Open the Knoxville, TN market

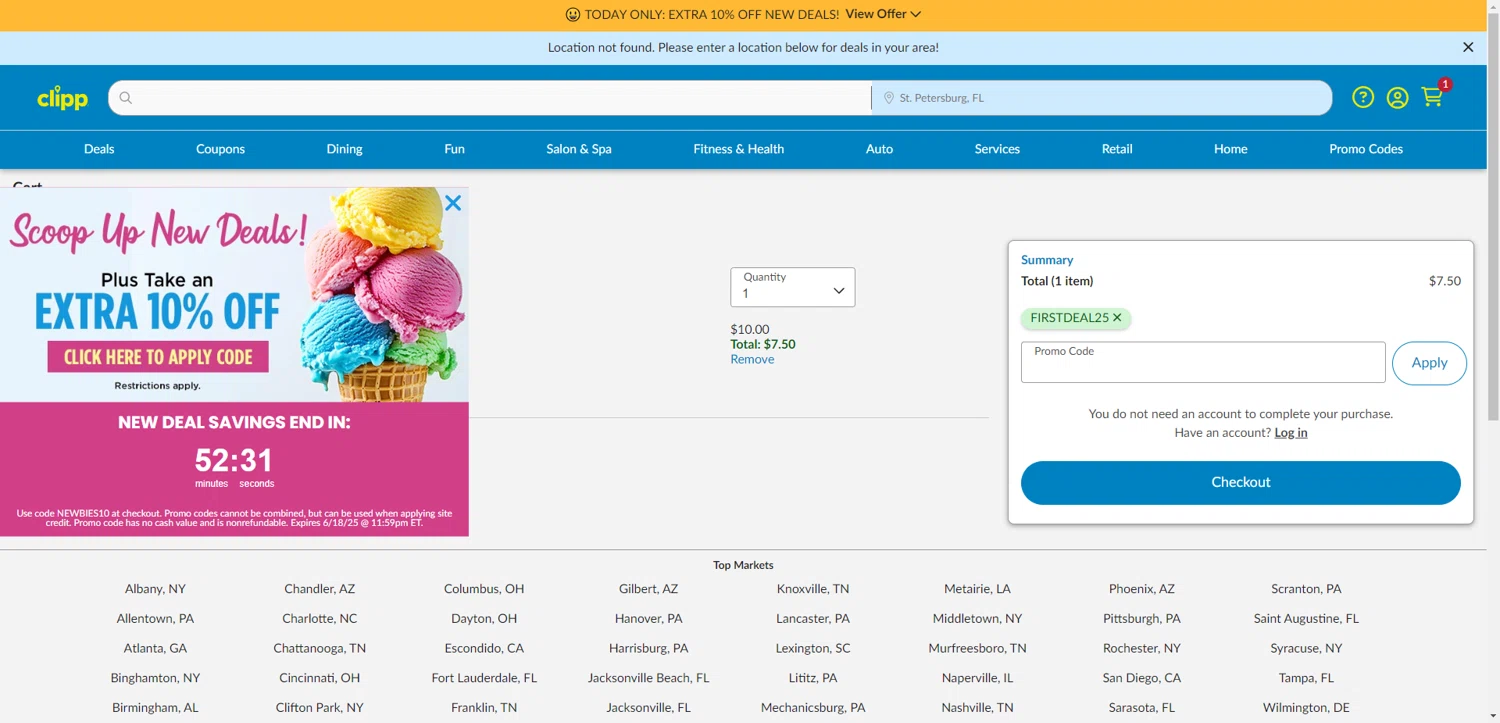(x=813, y=589)
